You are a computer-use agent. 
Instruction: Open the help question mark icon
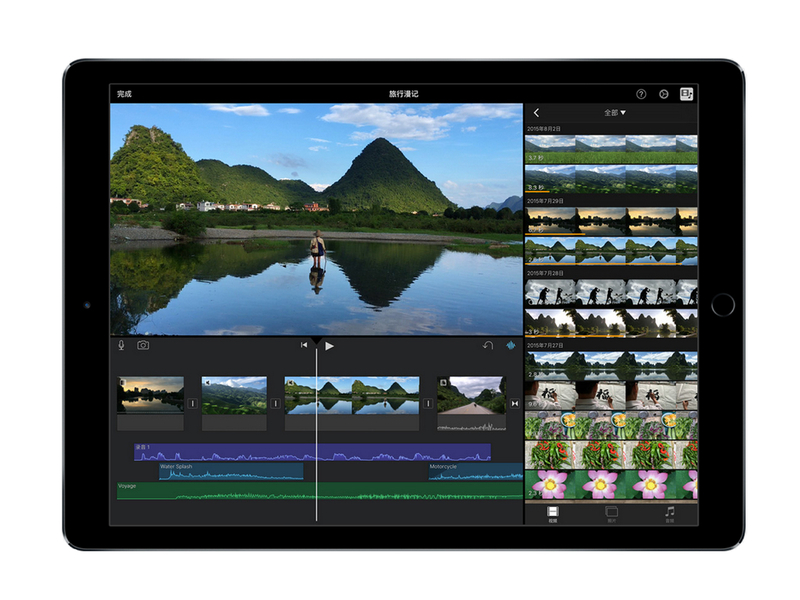641,94
